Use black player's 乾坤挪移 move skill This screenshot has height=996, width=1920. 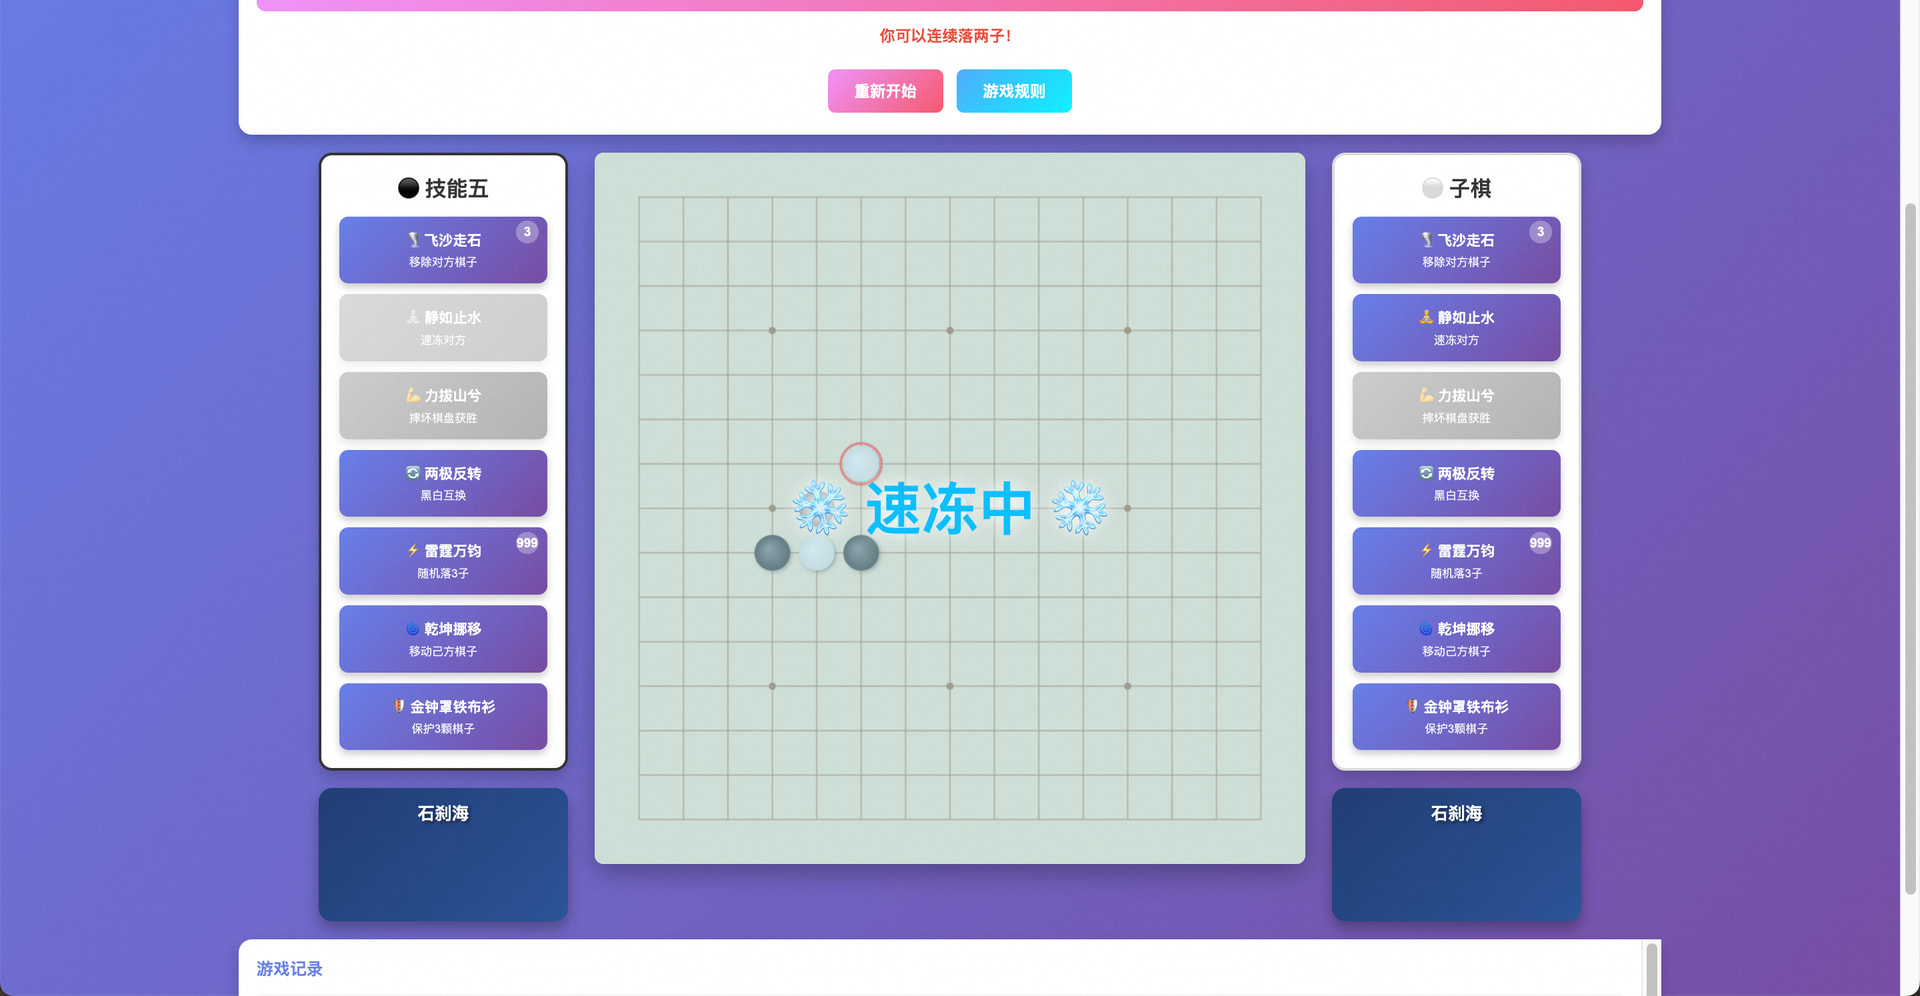point(442,639)
